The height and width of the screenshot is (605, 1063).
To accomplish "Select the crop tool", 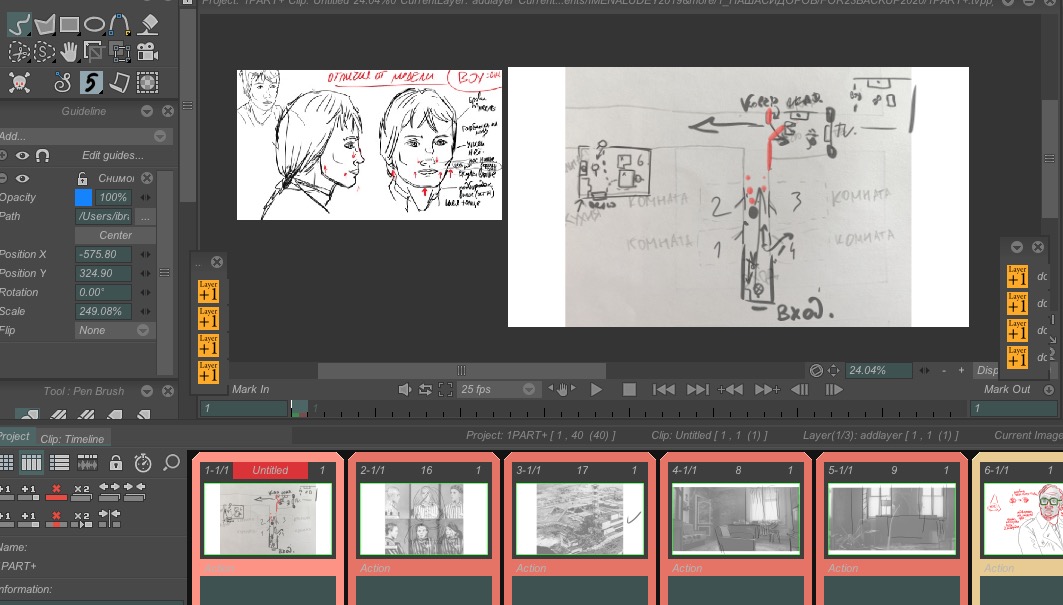I will pyautogui.click(x=94, y=52).
